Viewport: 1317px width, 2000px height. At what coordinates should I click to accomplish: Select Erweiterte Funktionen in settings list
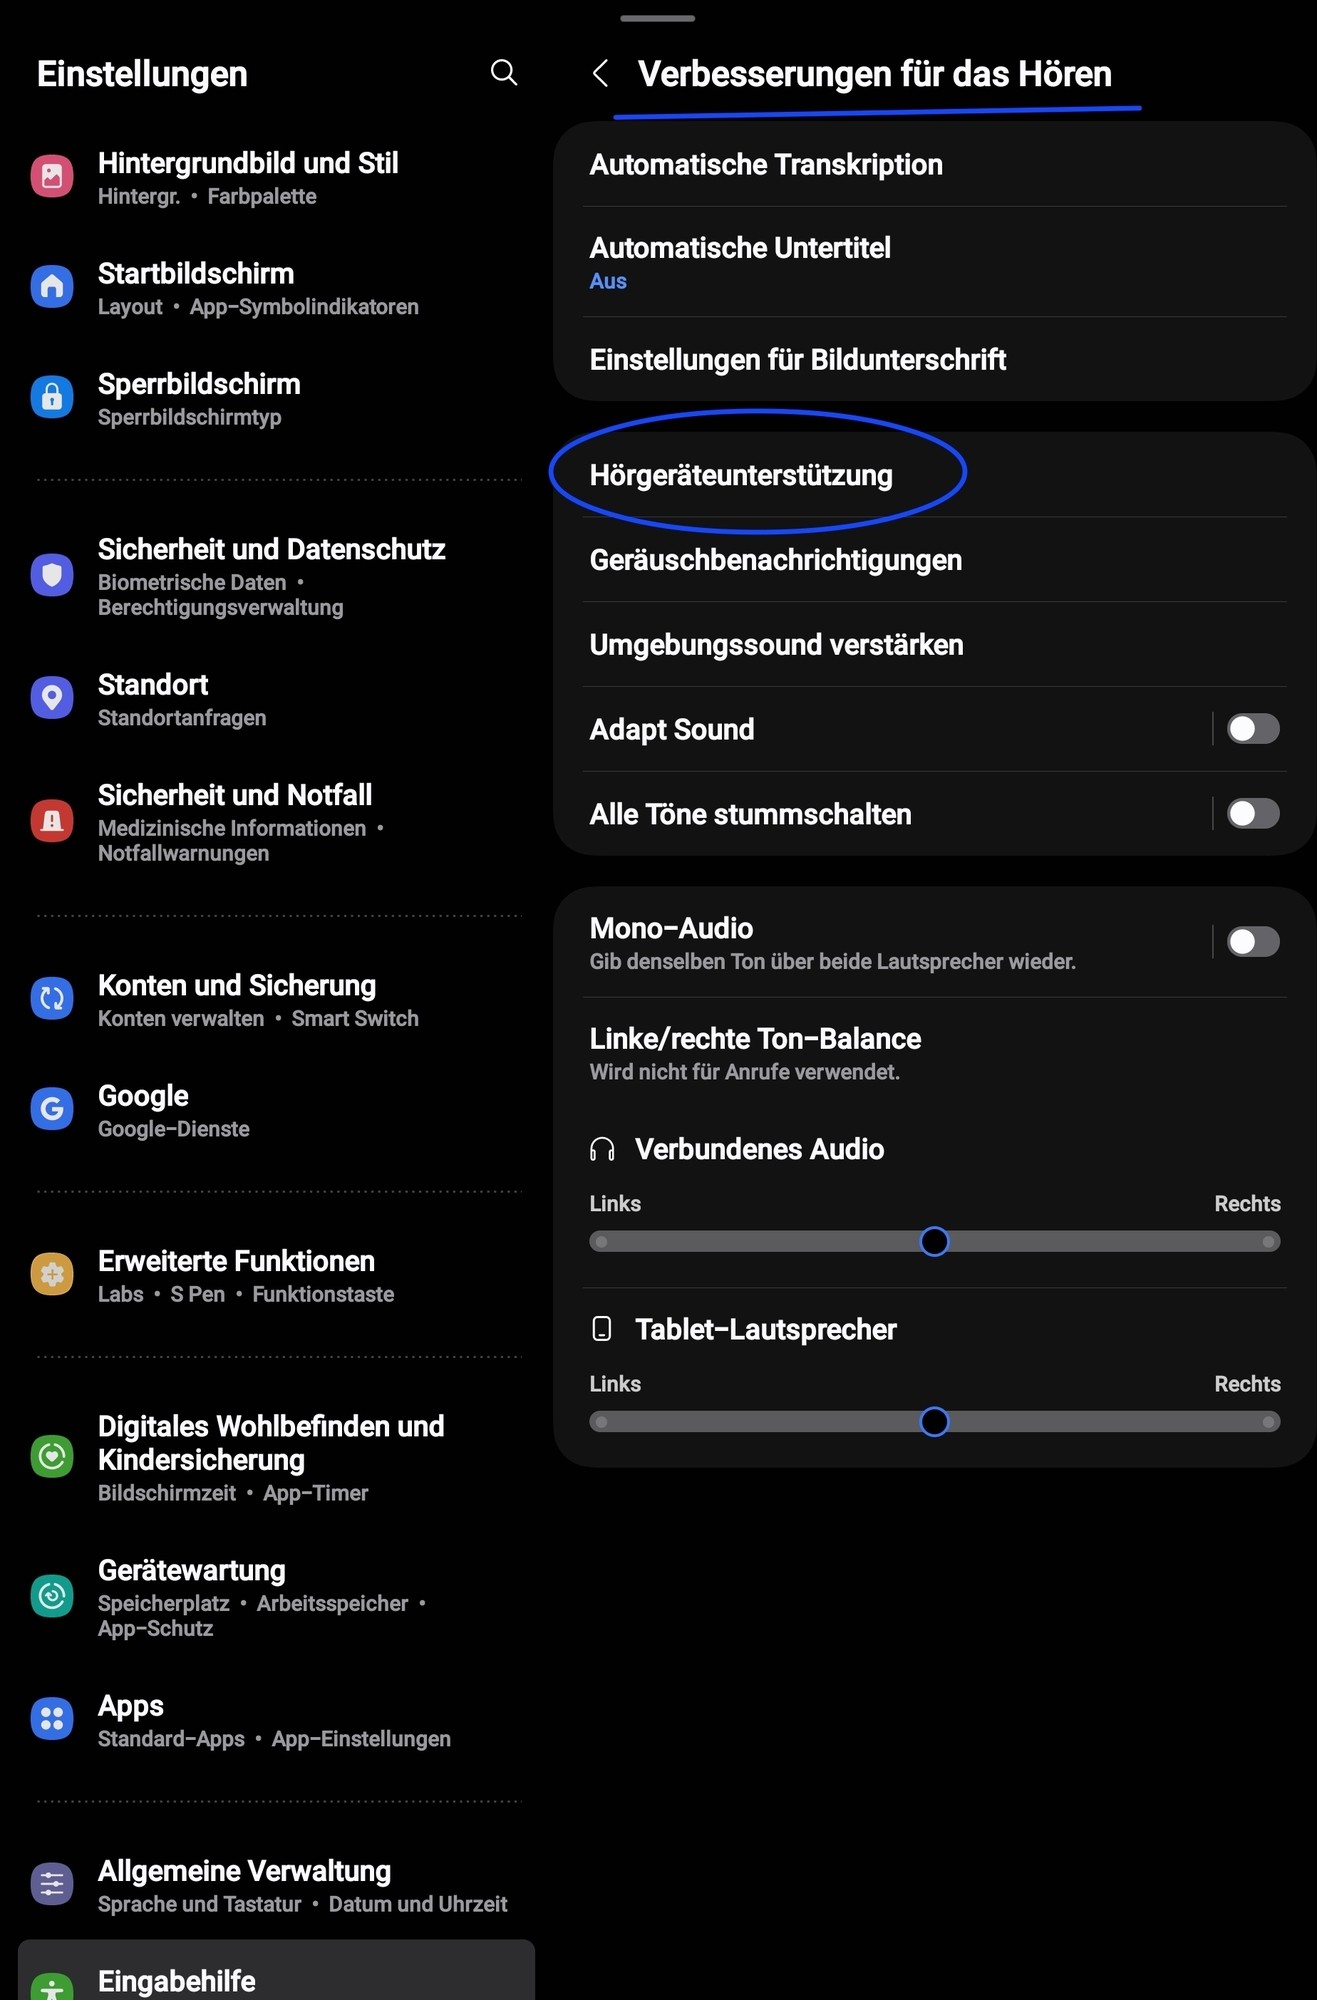pos(236,1275)
